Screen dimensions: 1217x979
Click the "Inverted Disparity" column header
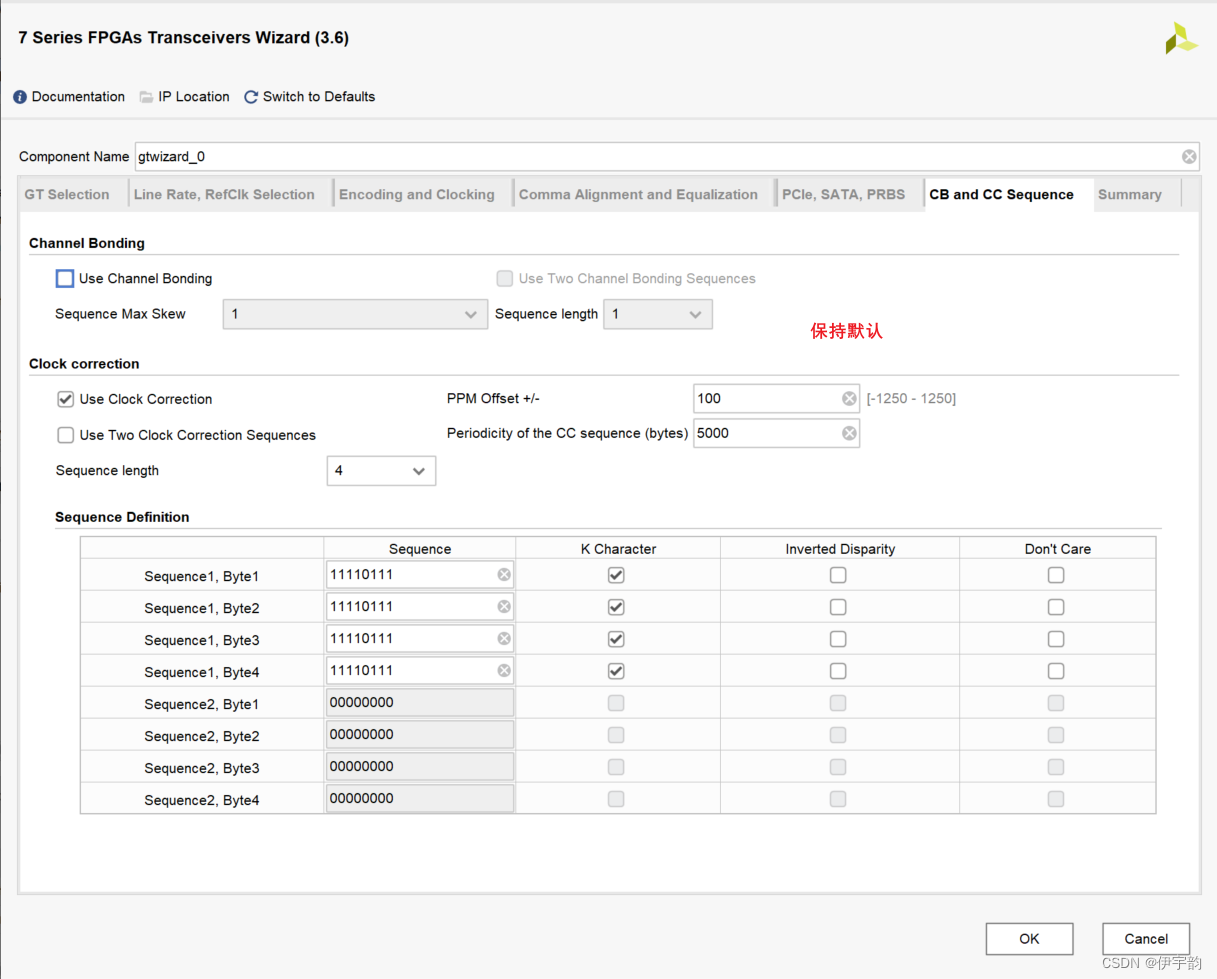(840, 549)
